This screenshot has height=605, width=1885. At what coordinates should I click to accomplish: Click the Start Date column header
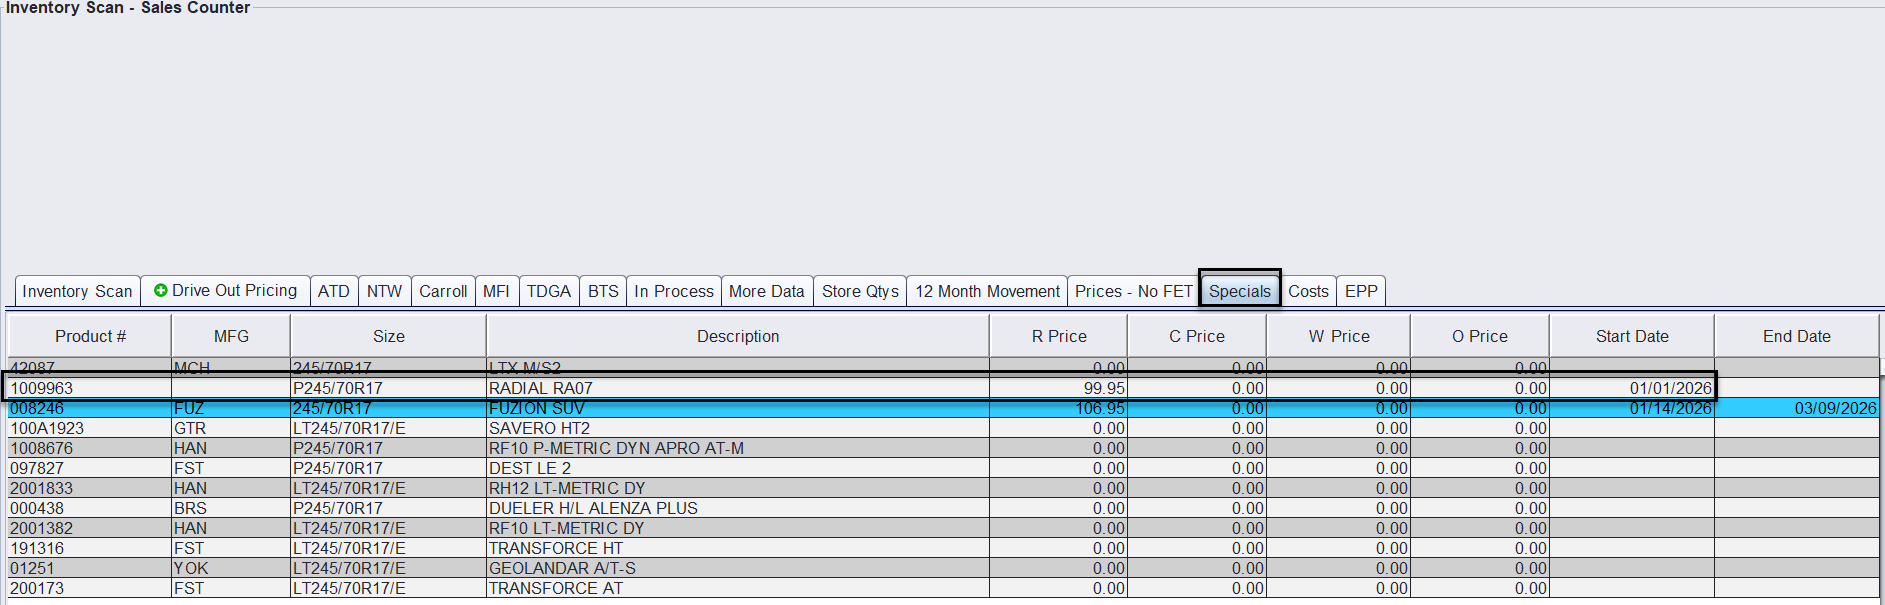[x=1631, y=336]
